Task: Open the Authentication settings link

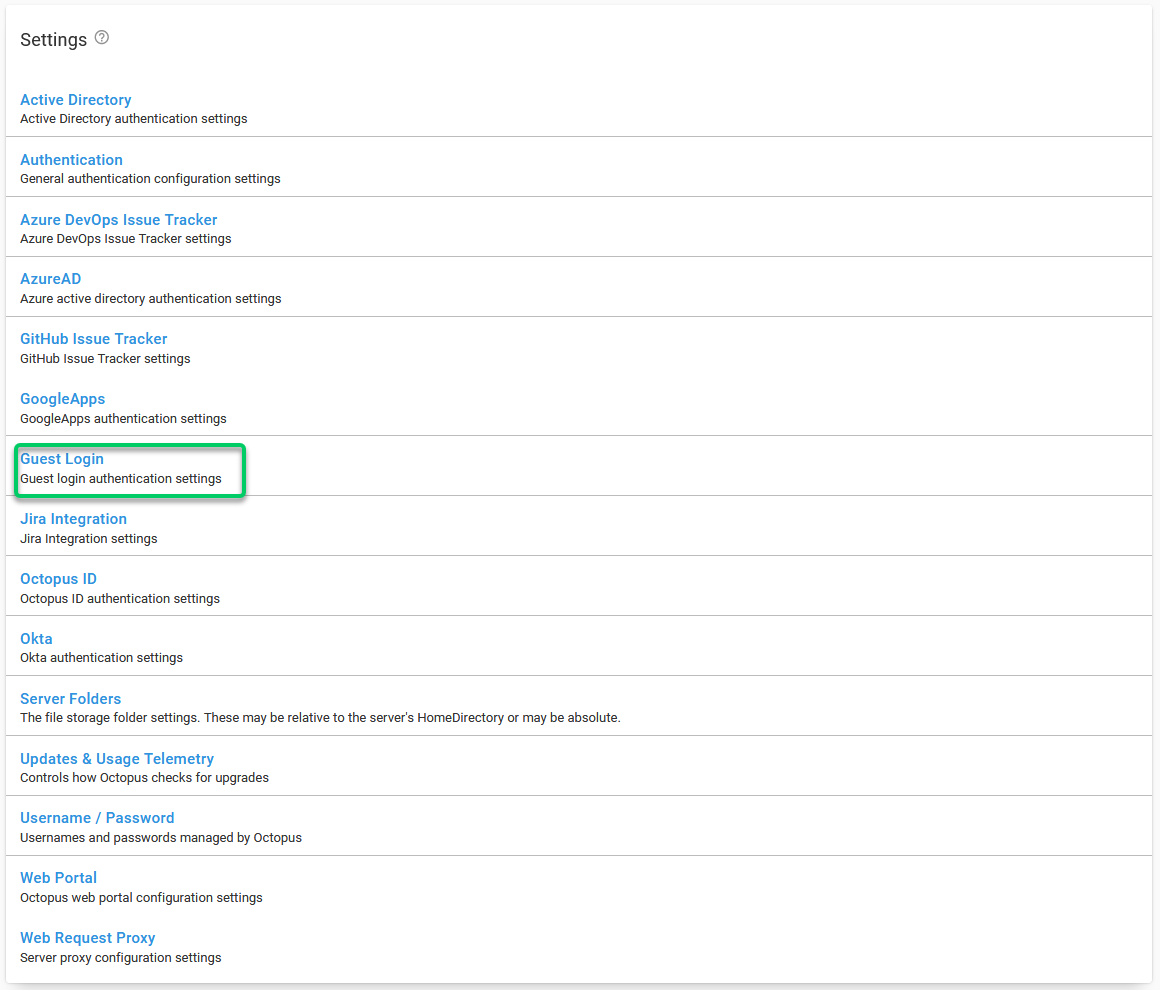Action: 71,160
